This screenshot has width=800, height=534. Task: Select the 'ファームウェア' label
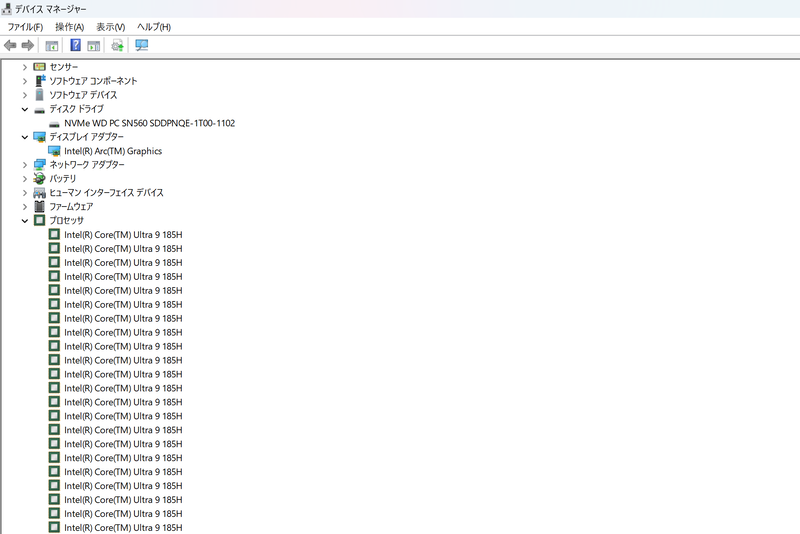tap(71, 207)
